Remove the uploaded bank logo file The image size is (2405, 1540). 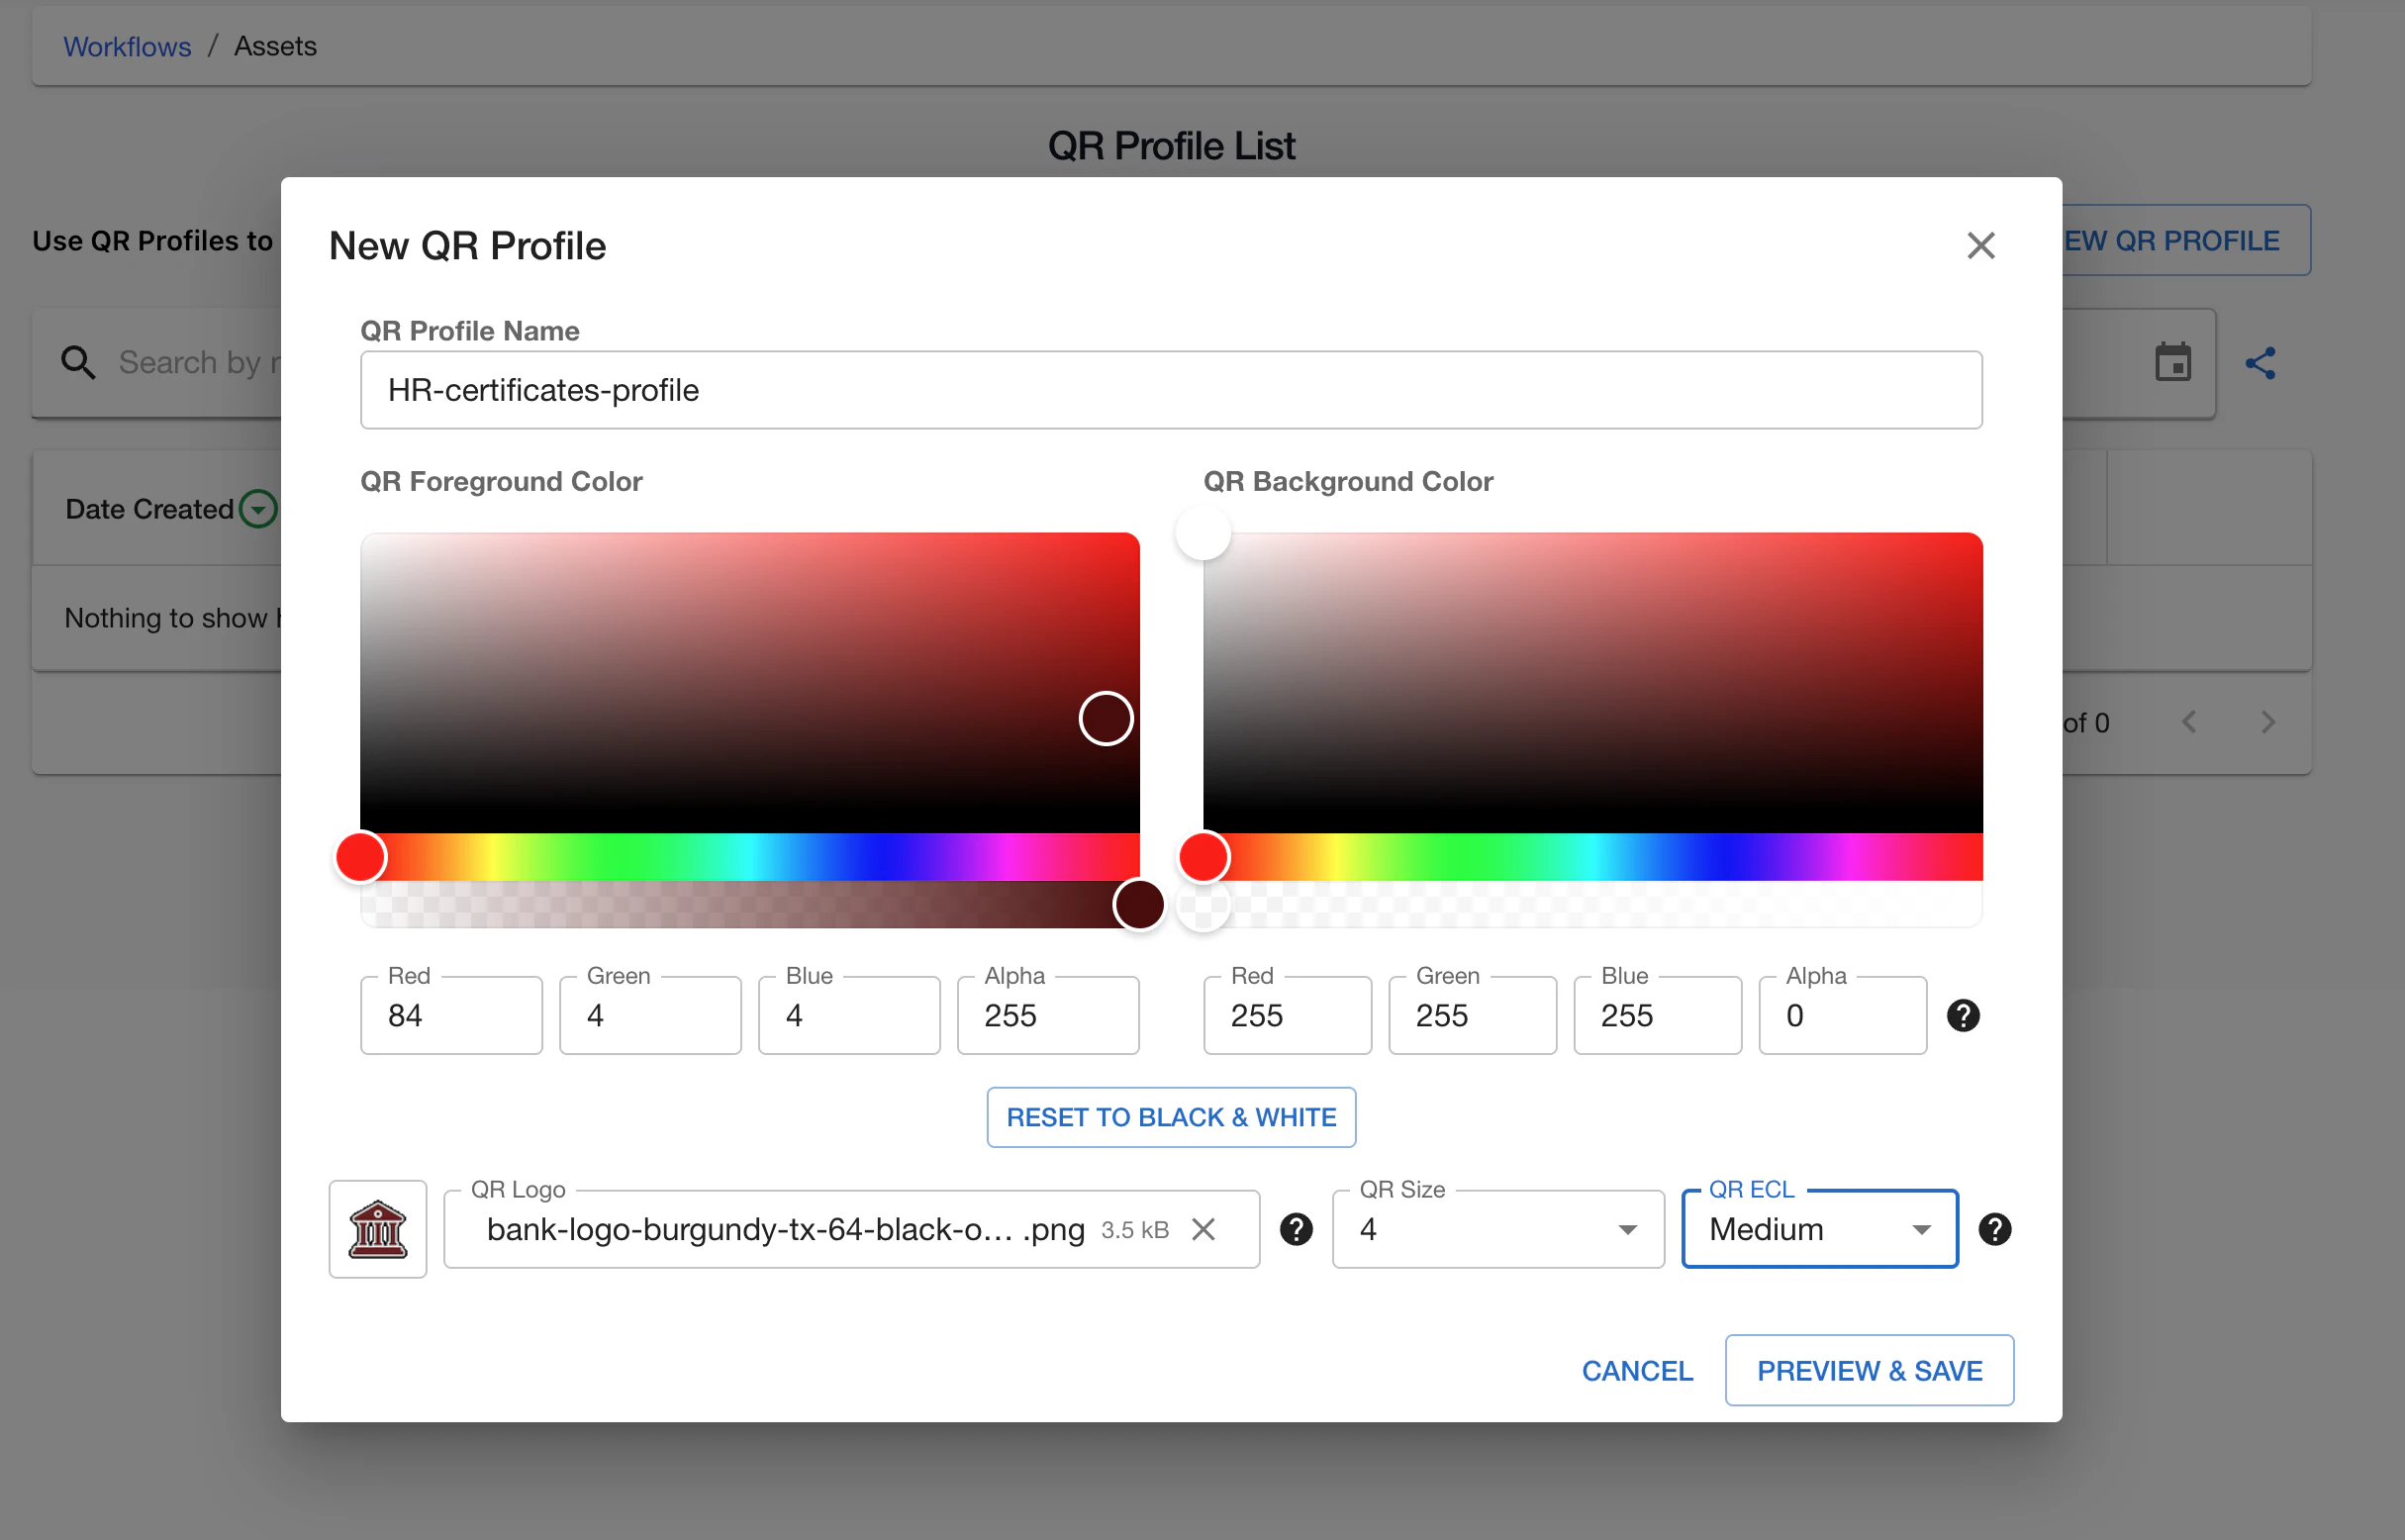pos(1204,1229)
